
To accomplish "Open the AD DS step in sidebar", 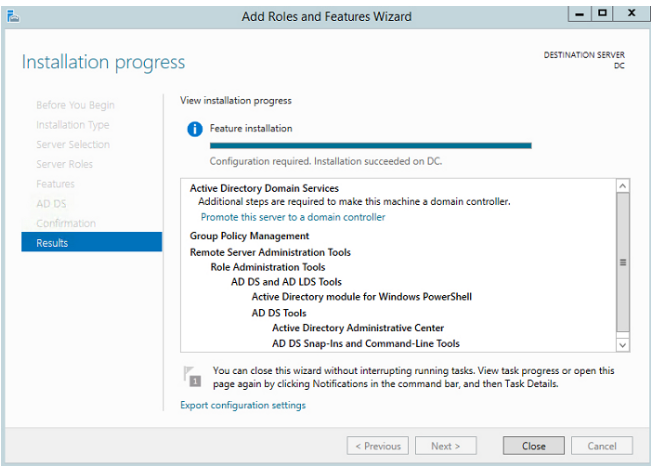I will pos(51,204).
